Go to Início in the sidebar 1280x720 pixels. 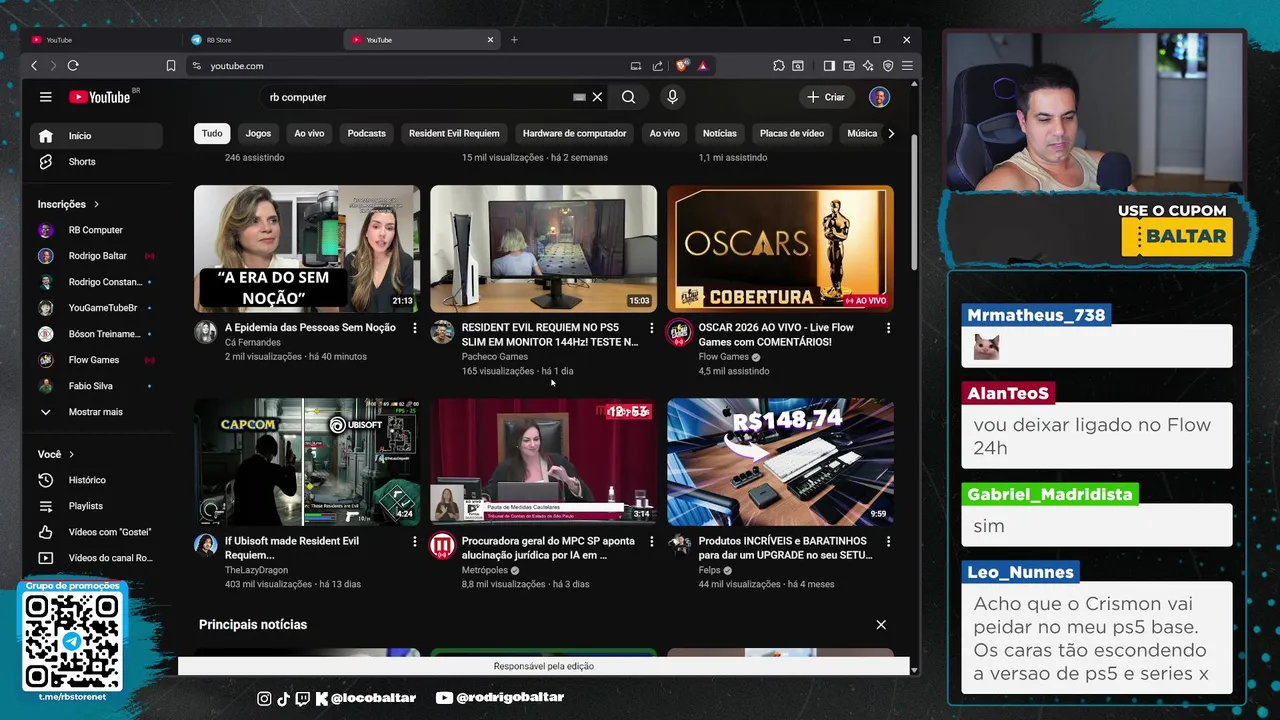(x=97, y=136)
